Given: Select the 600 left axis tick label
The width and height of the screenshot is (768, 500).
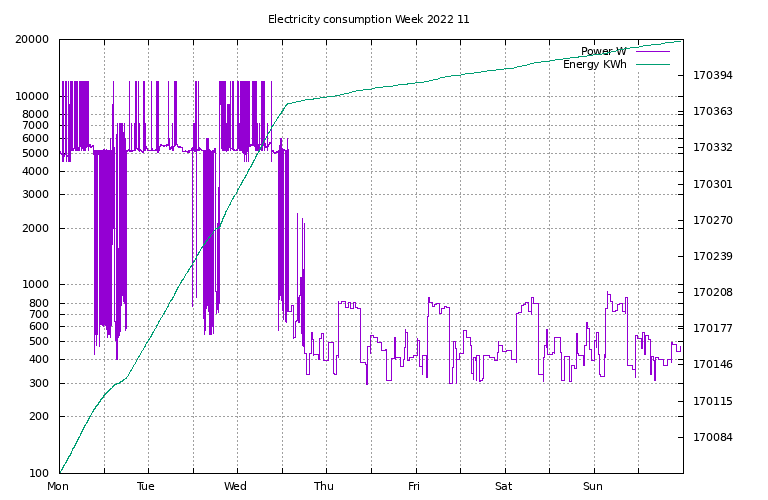Looking at the screenshot, I should point(39,326).
